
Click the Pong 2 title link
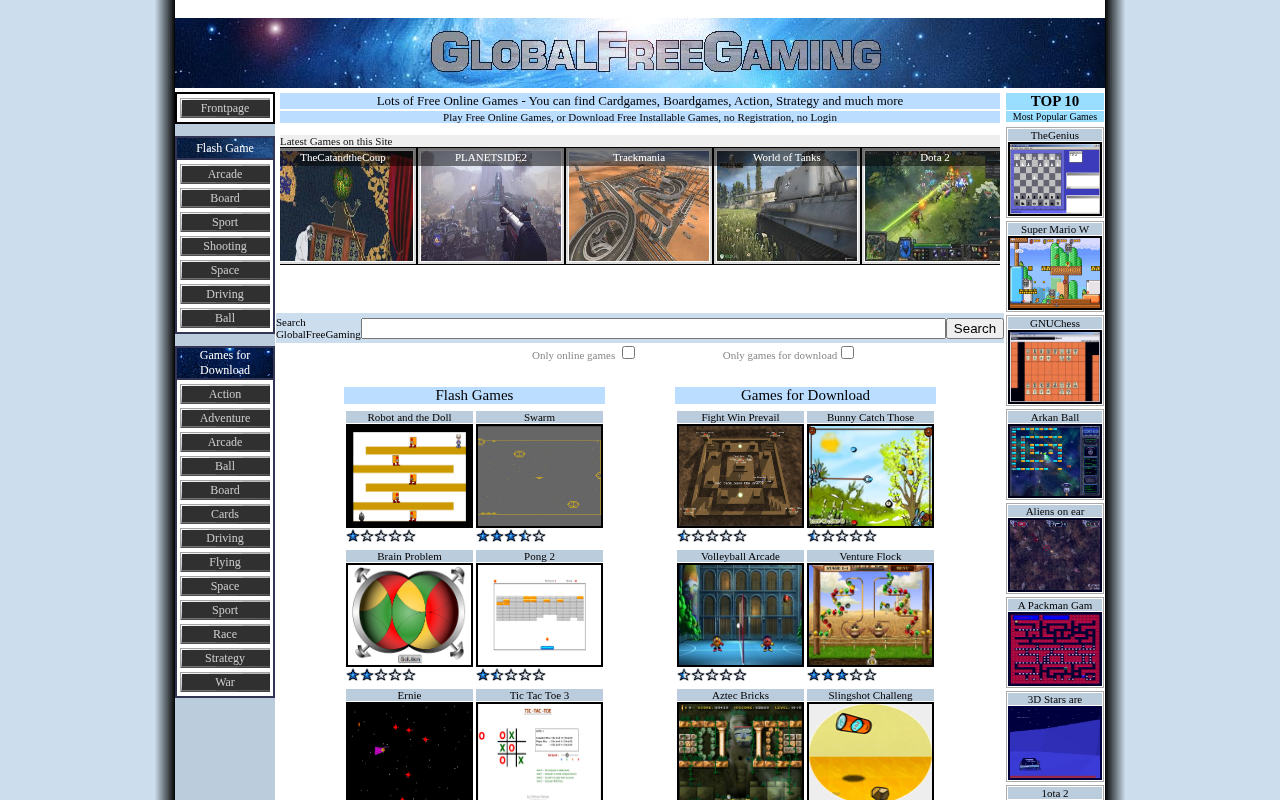click(x=539, y=556)
